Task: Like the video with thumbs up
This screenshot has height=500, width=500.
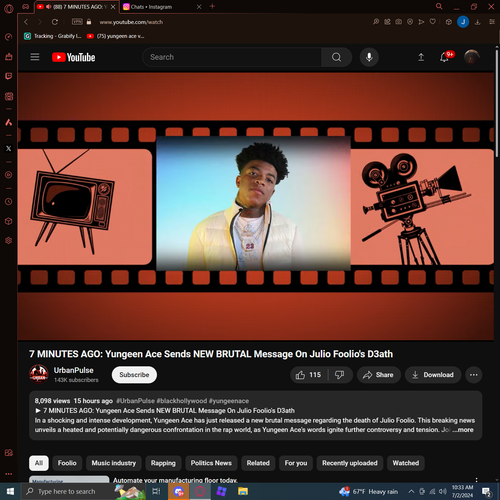Action: coord(308,375)
